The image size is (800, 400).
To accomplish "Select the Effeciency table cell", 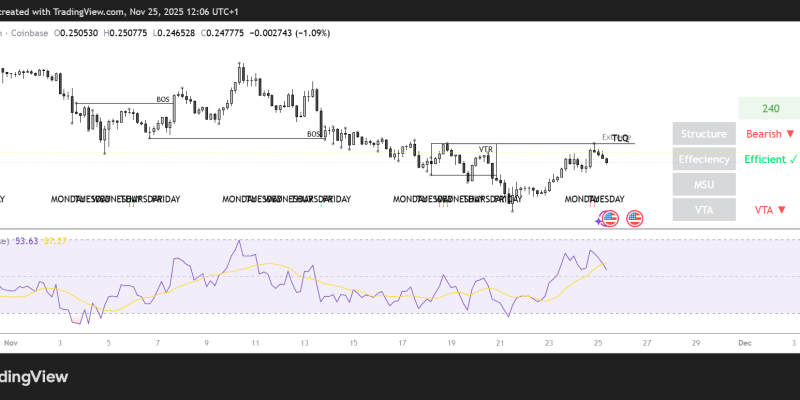I will pos(703,159).
